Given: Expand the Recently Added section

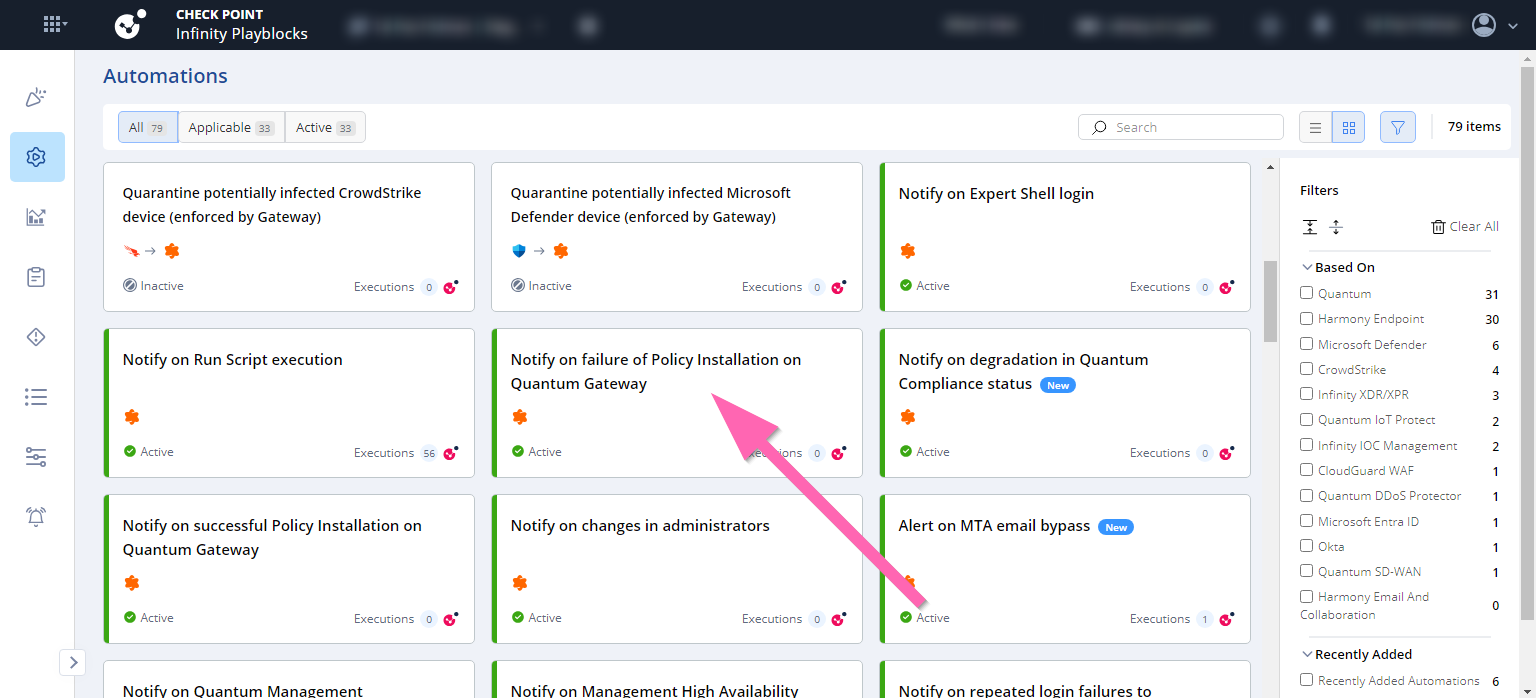Looking at the screenshot, I should (x=1307, y=653).
